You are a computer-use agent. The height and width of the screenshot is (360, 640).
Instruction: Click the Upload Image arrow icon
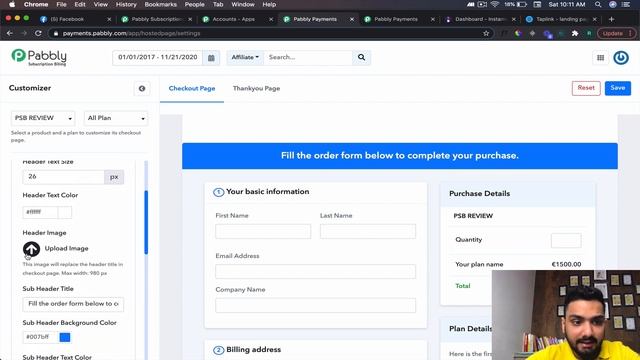[x=31, y=249]
